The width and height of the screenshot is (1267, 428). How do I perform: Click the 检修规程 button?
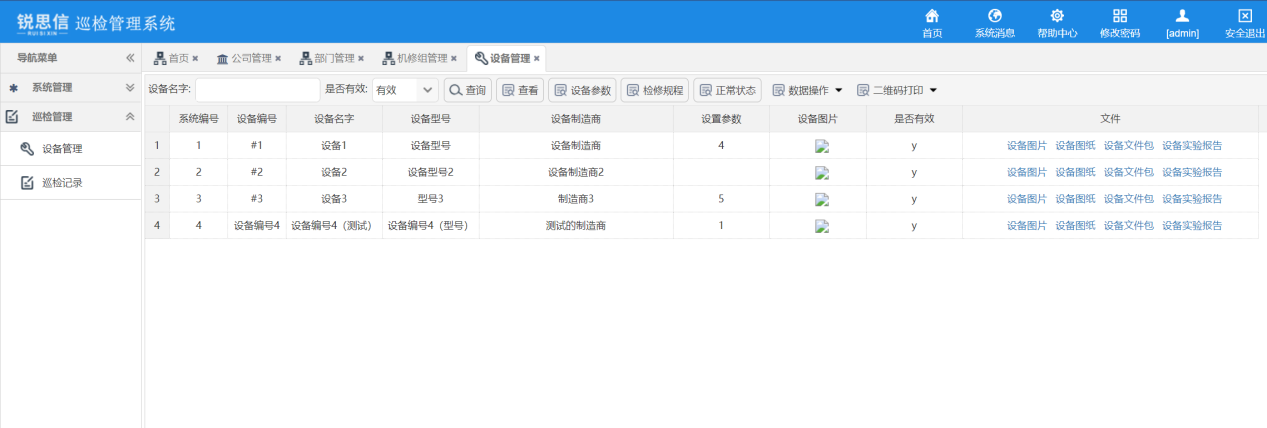click(x=655, y=90)
